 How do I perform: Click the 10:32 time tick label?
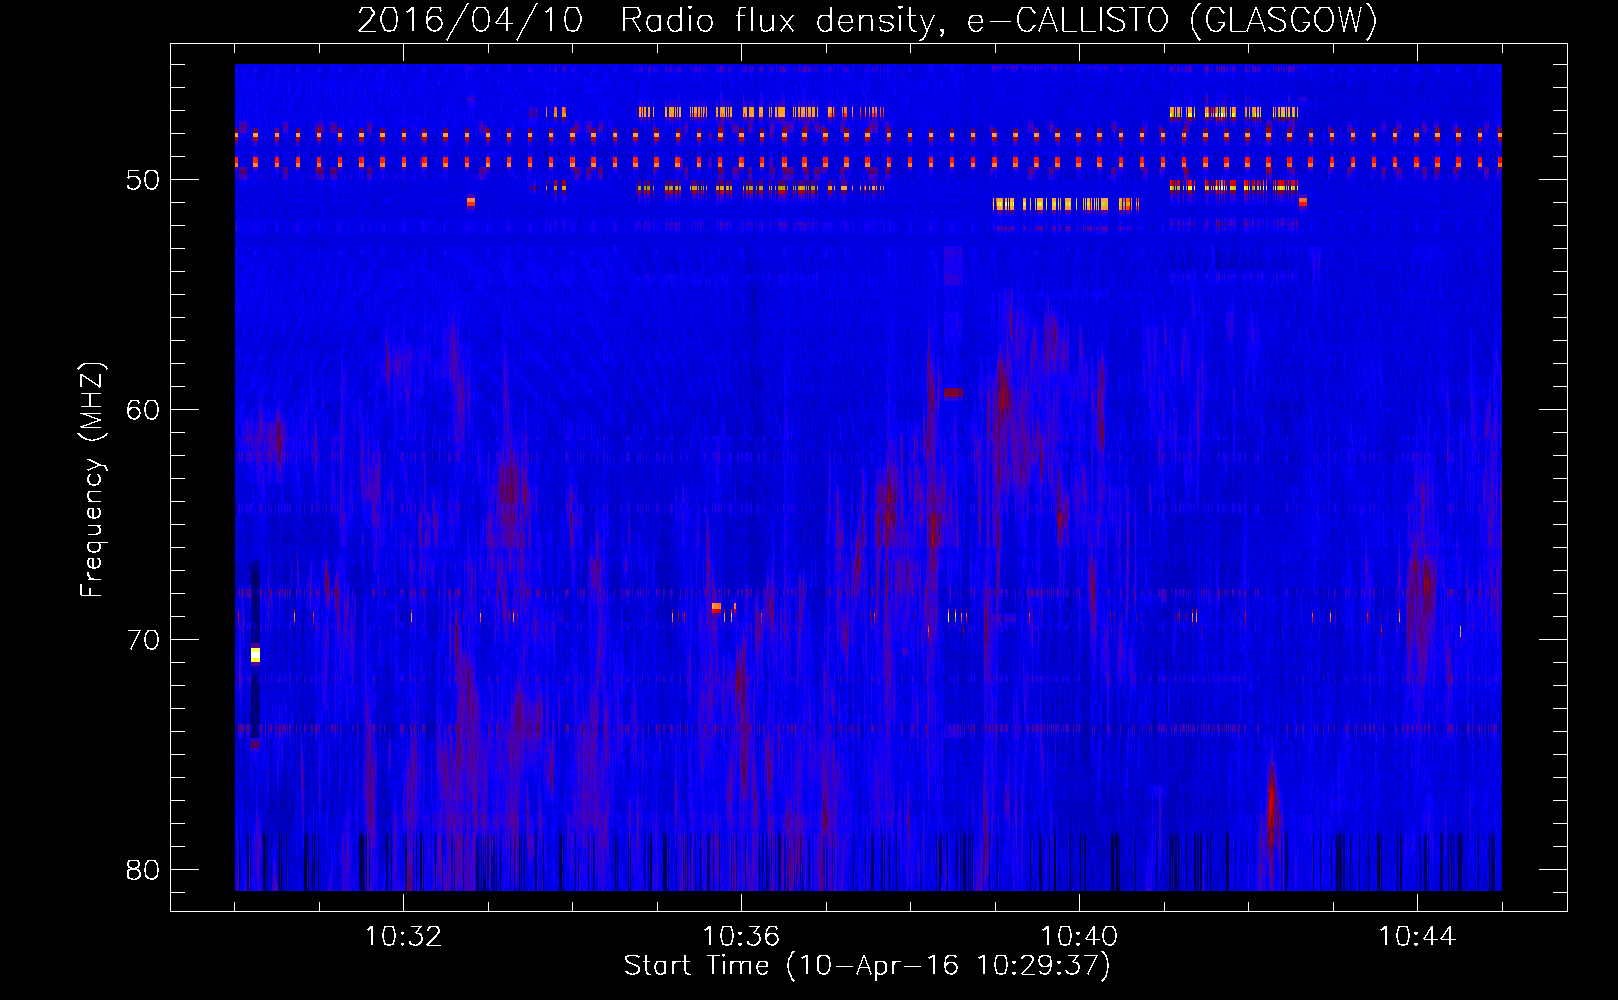pyautogui.click(x=403, y=937)
